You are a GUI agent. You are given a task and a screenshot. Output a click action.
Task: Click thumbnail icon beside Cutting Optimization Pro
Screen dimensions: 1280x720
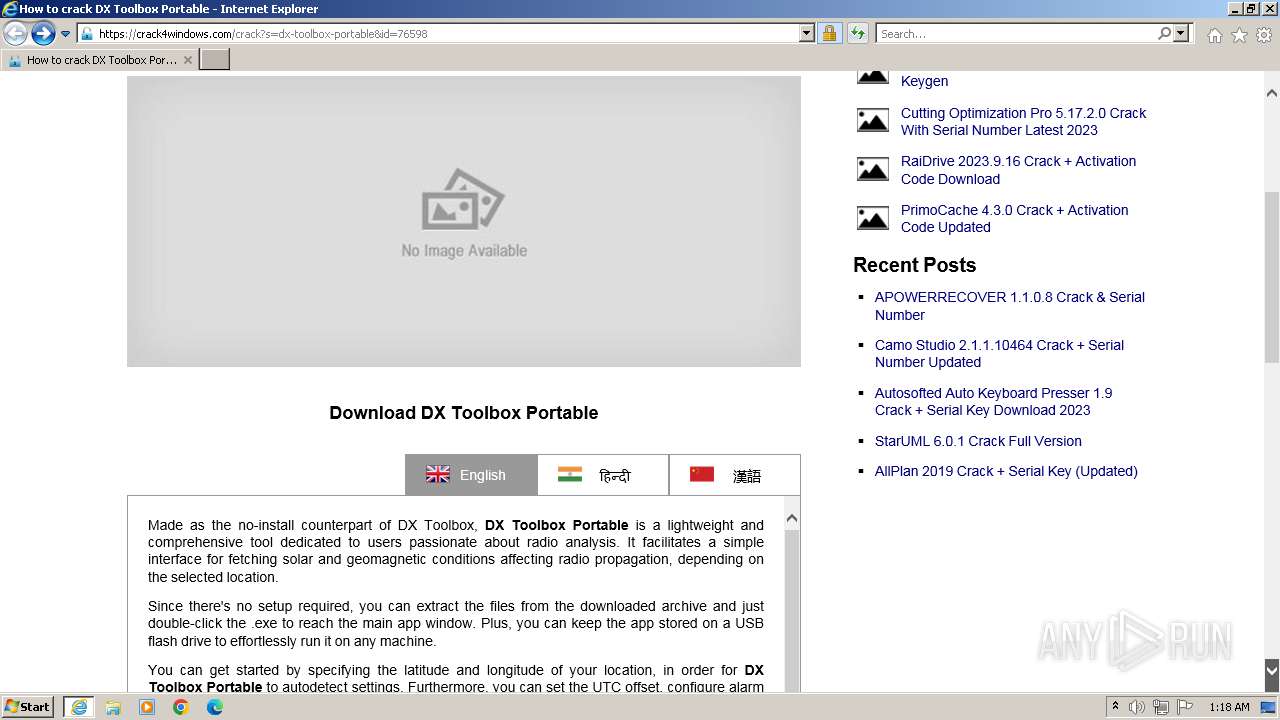873,120
